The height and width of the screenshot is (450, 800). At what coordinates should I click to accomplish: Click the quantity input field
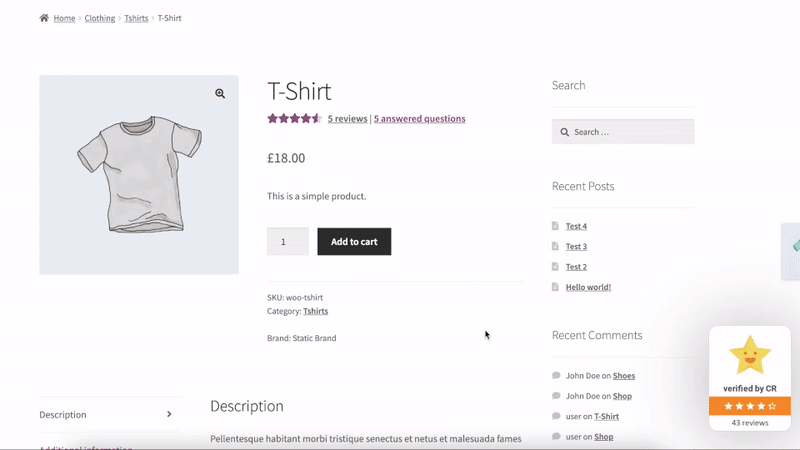pyautogui.click(x=287, y=242)
